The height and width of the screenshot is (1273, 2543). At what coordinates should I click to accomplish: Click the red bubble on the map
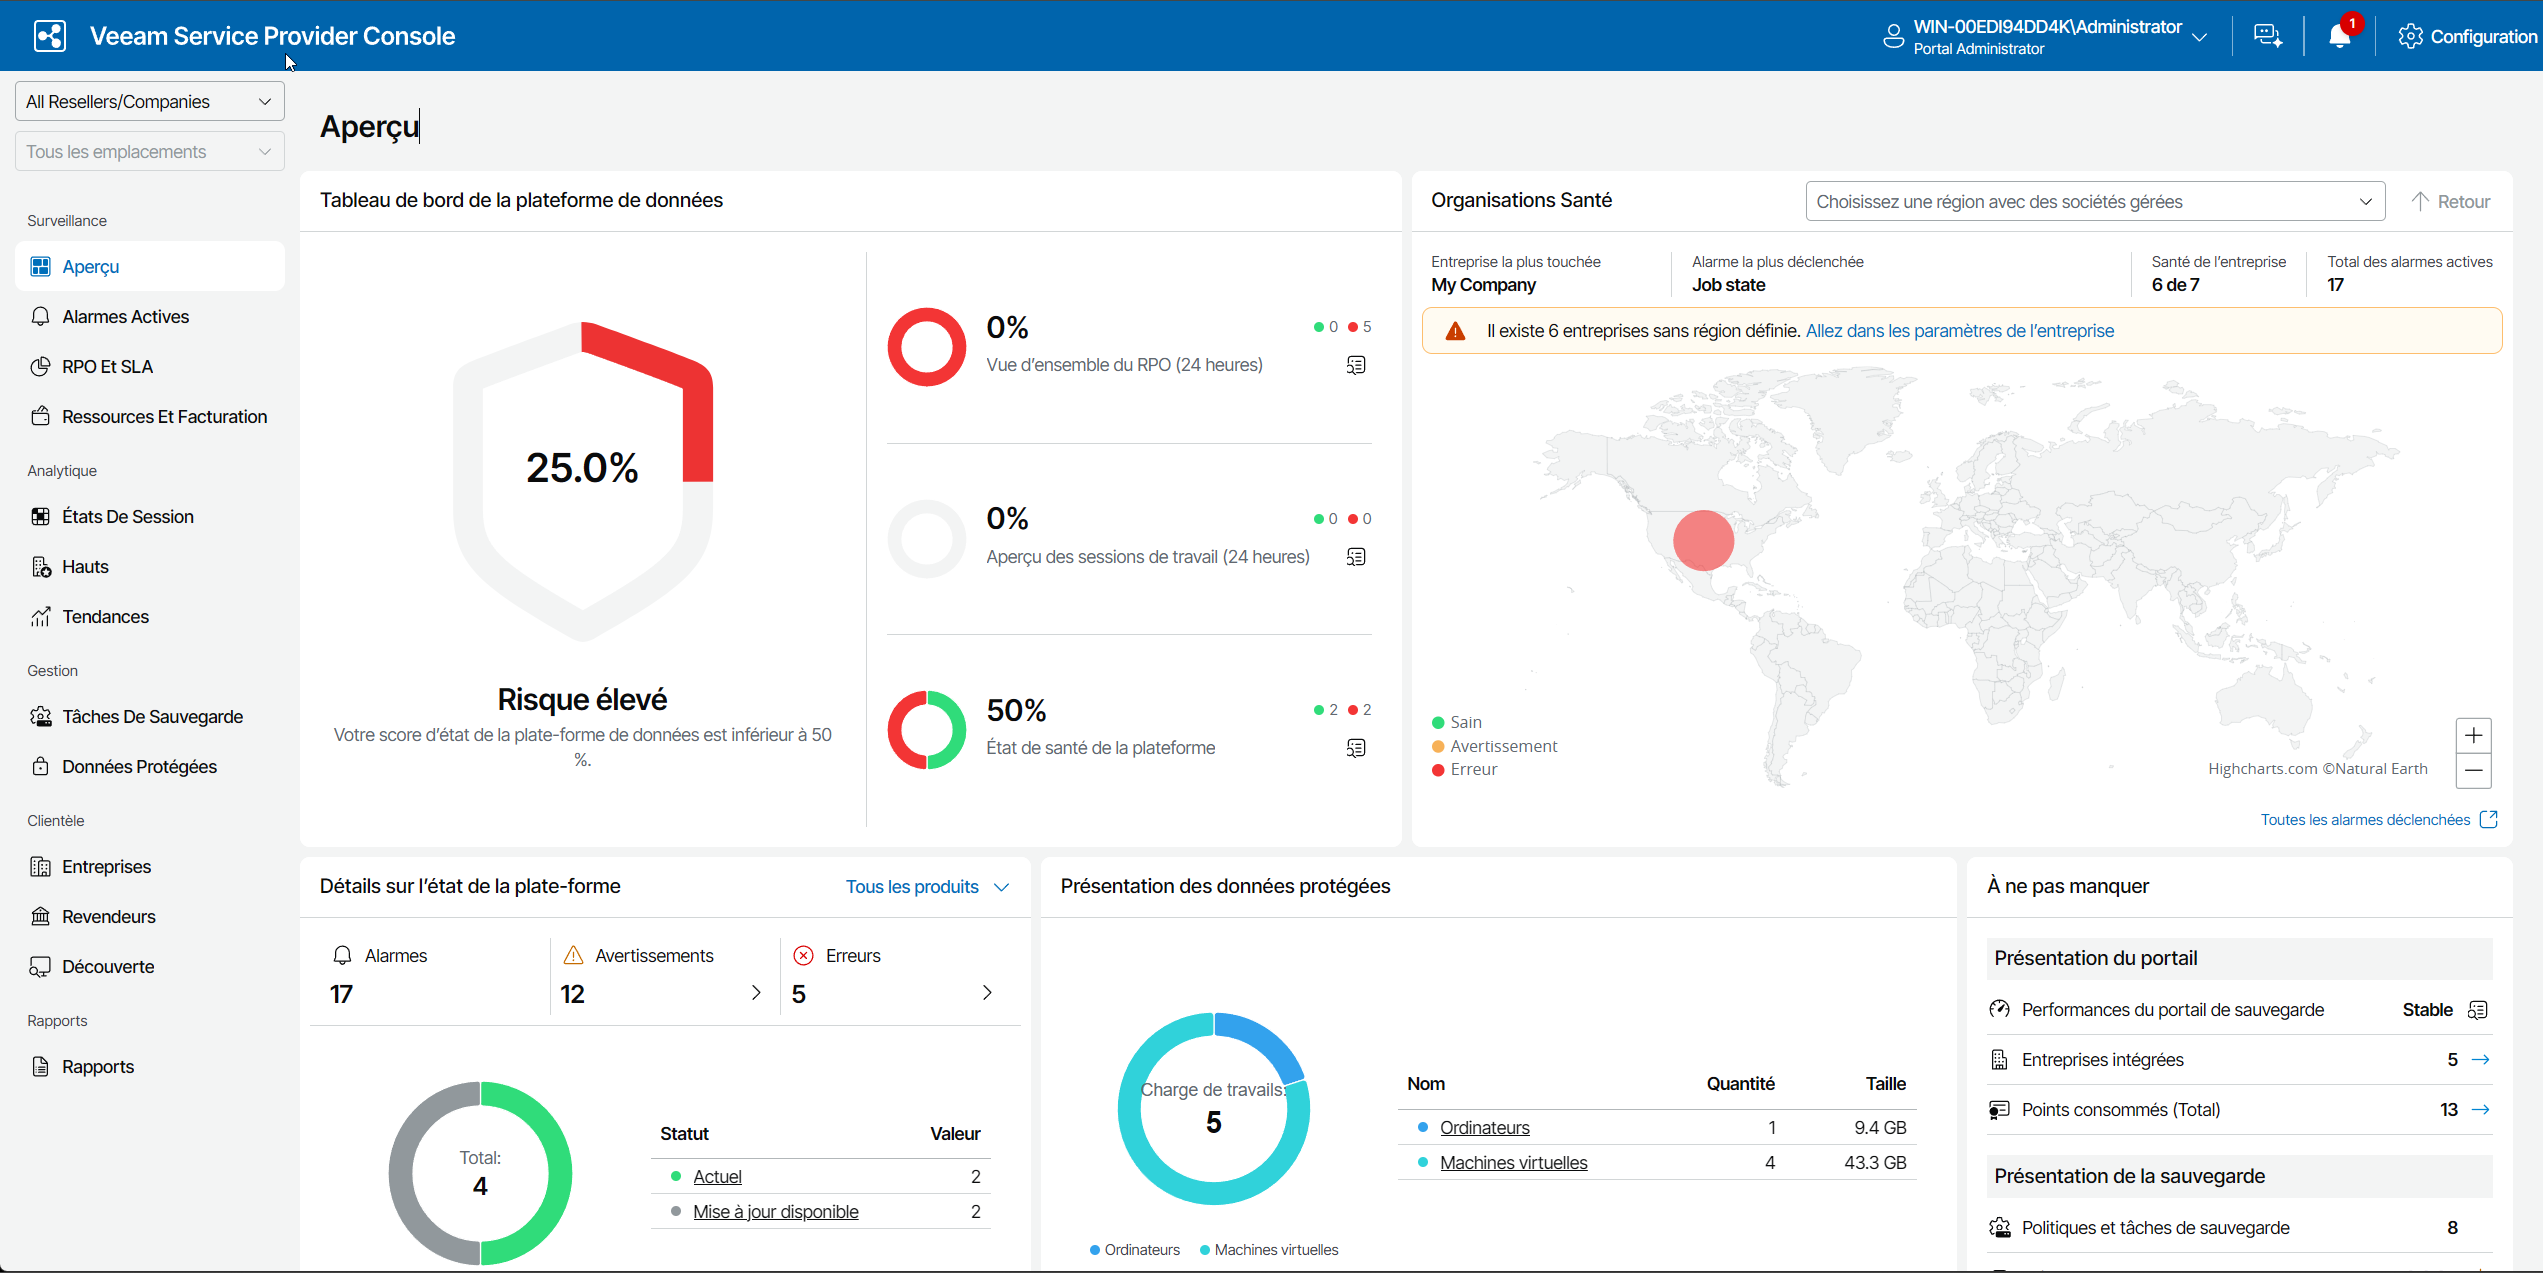click(x=1703, y=540)
